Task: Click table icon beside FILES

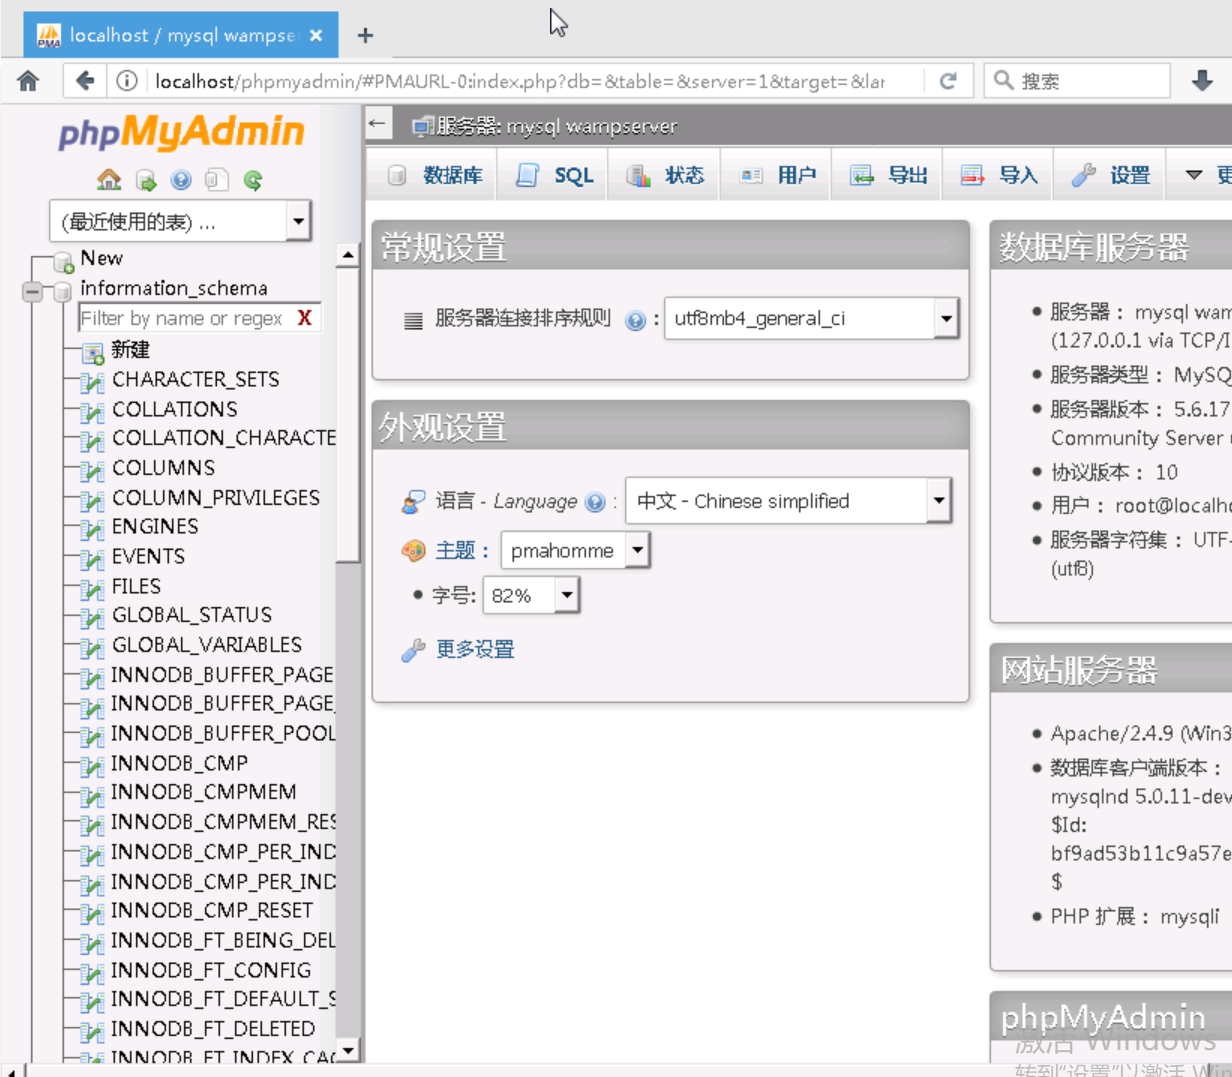Action: 92,589
